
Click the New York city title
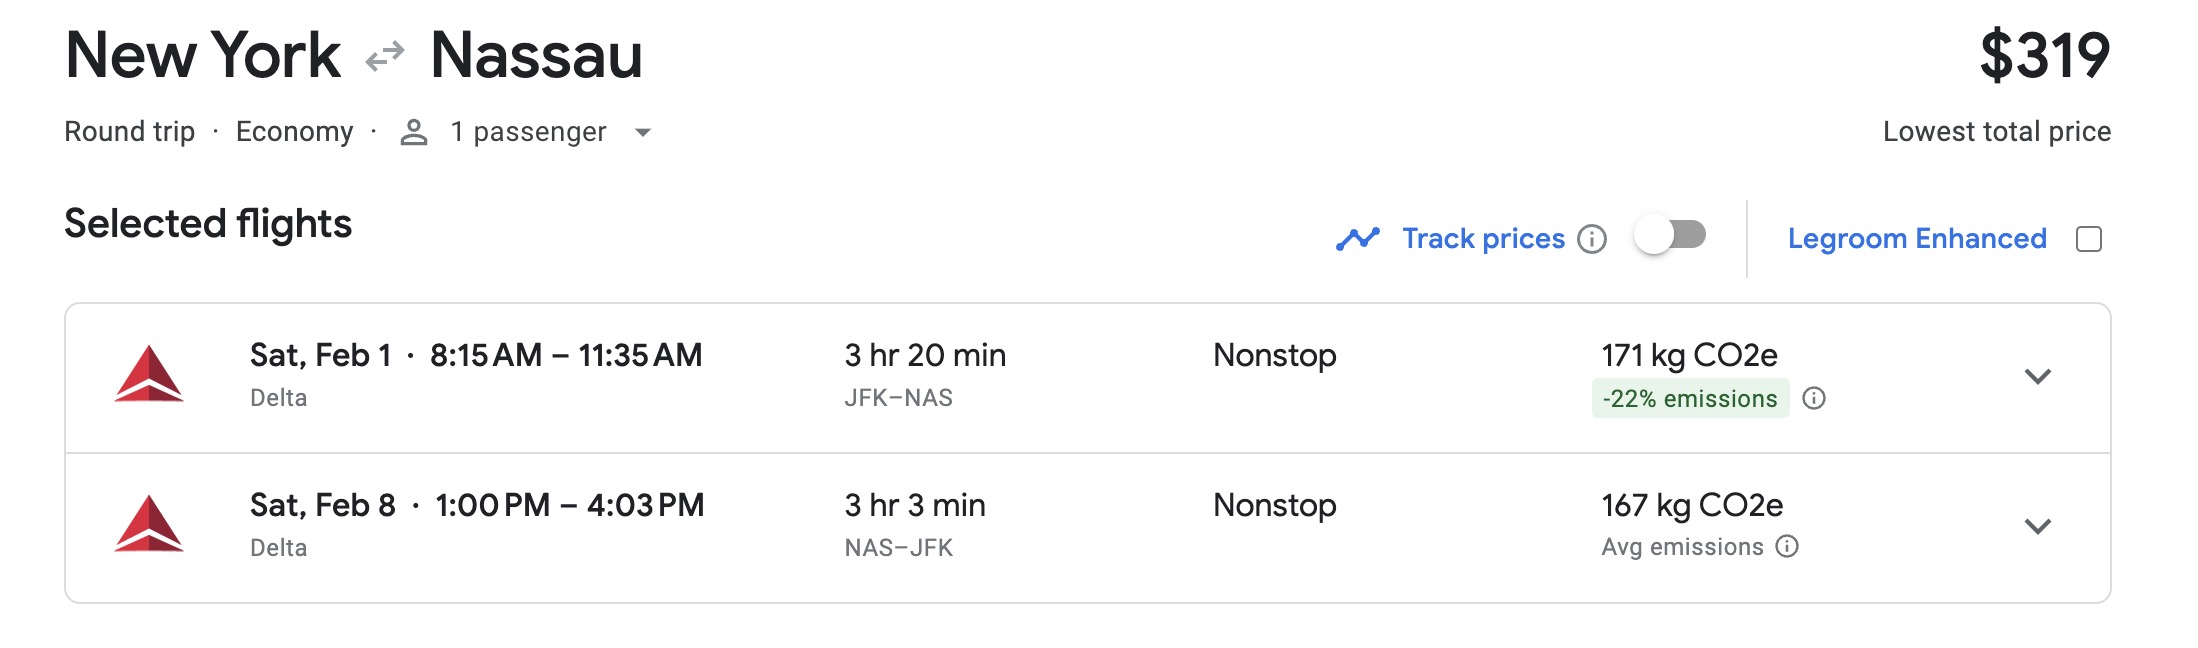202,56
